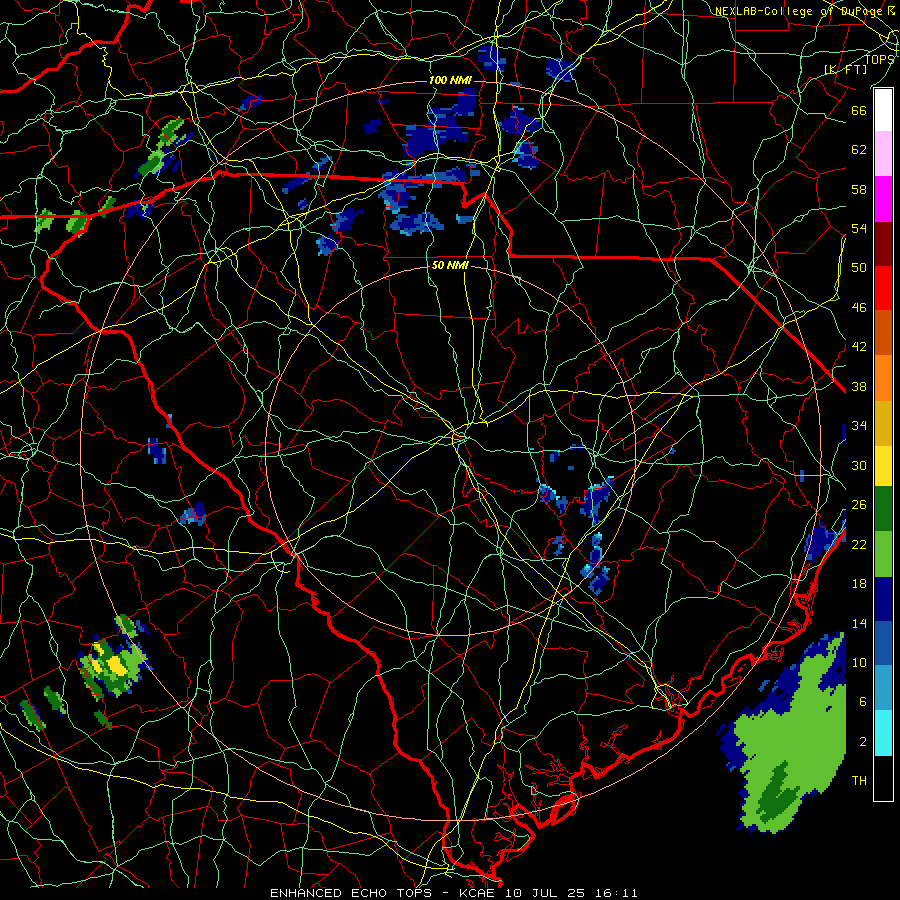Choose the 14 legend value
Image resolution: width=900 pixels, height=900 pixels.
[859, 623]
